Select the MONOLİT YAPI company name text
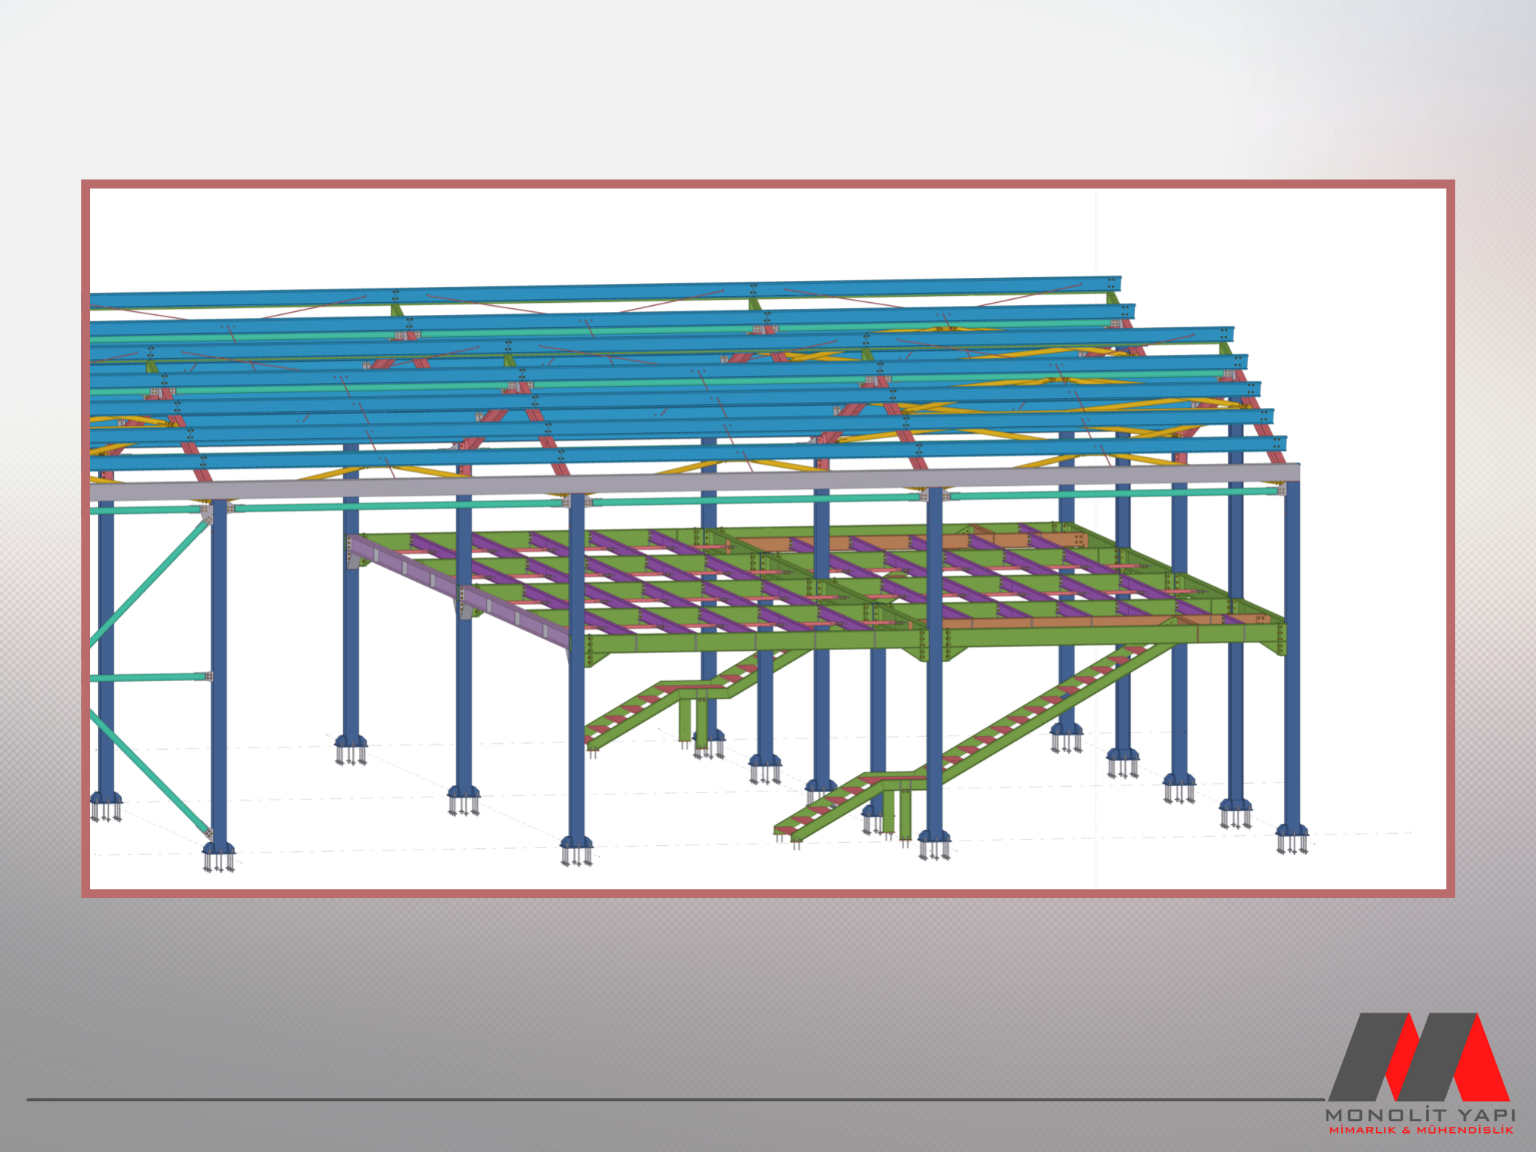This screenshot has width=1536, height=1152. tap(1420, 1114)
